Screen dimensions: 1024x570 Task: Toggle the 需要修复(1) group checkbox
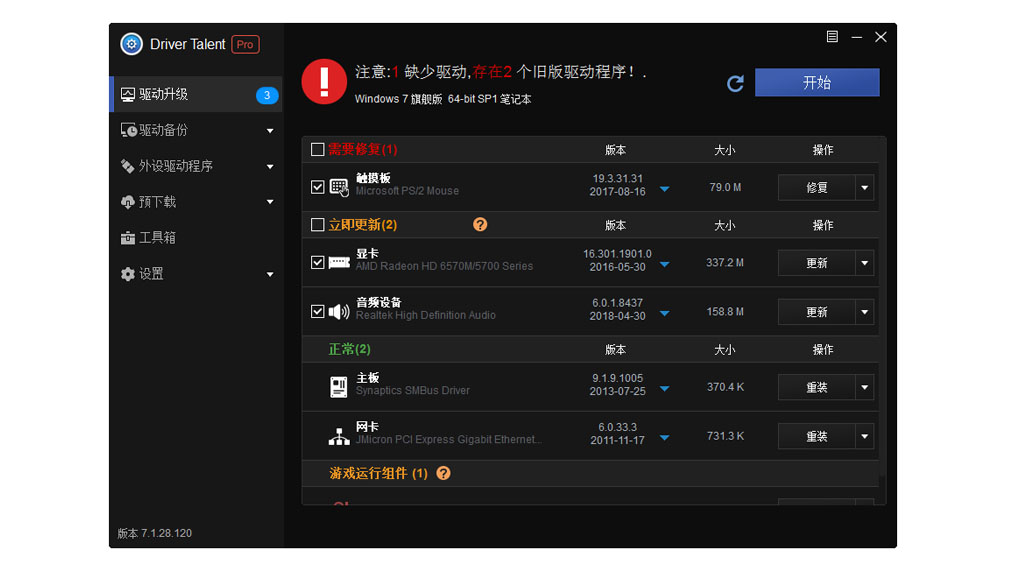tap(317, 150)
